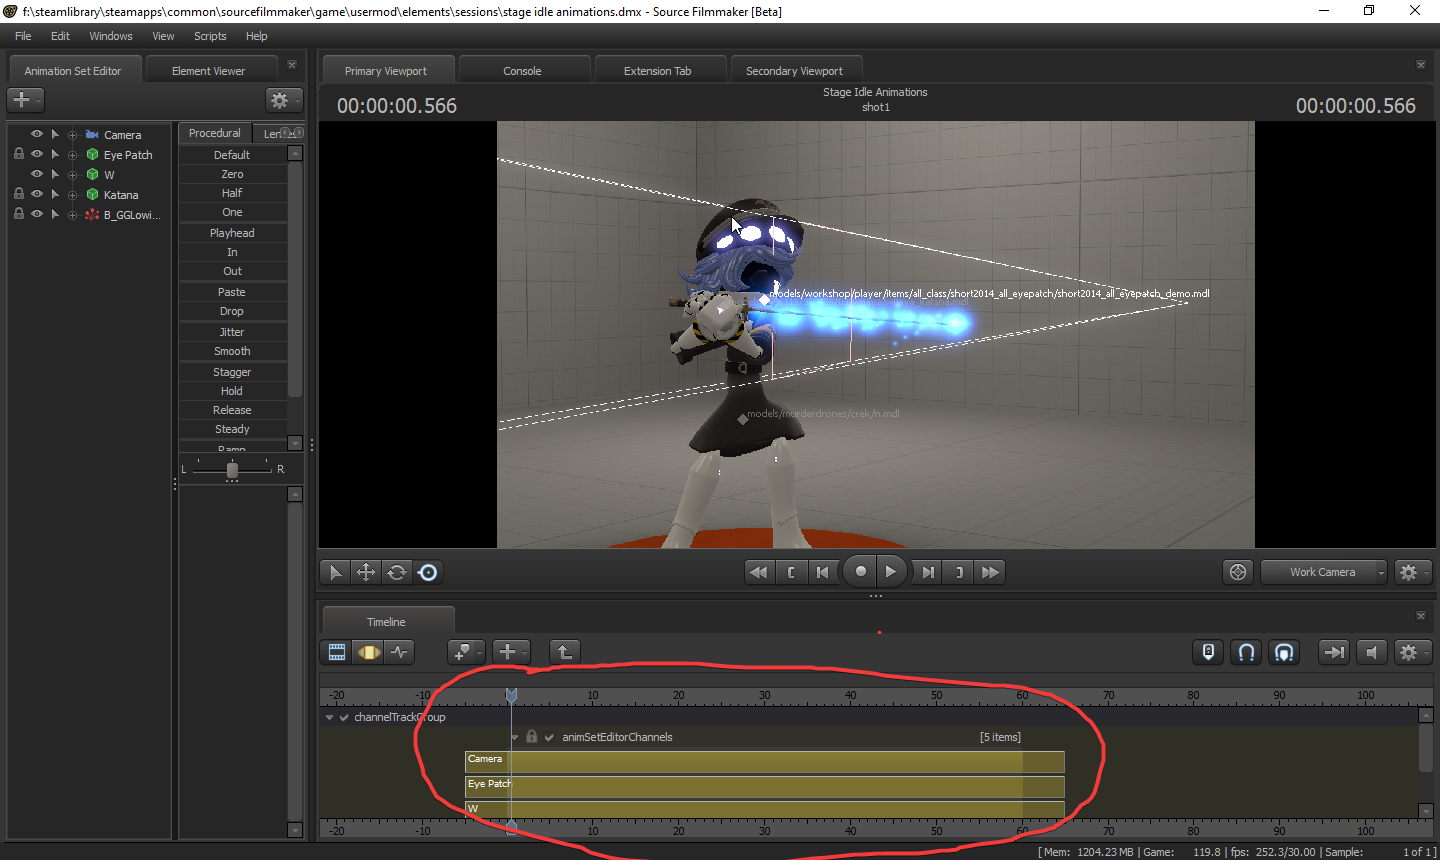Screen dimensions: 1440x860
Task: Toggle visibility eye for Eye Patch
Action: point(37,154)
